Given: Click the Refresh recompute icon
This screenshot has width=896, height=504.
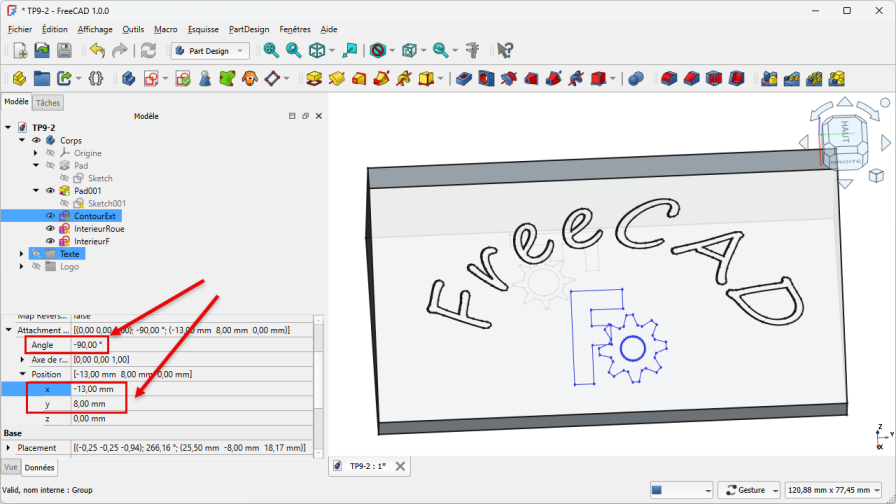Looking at the screenshot, I should (148, 50).
